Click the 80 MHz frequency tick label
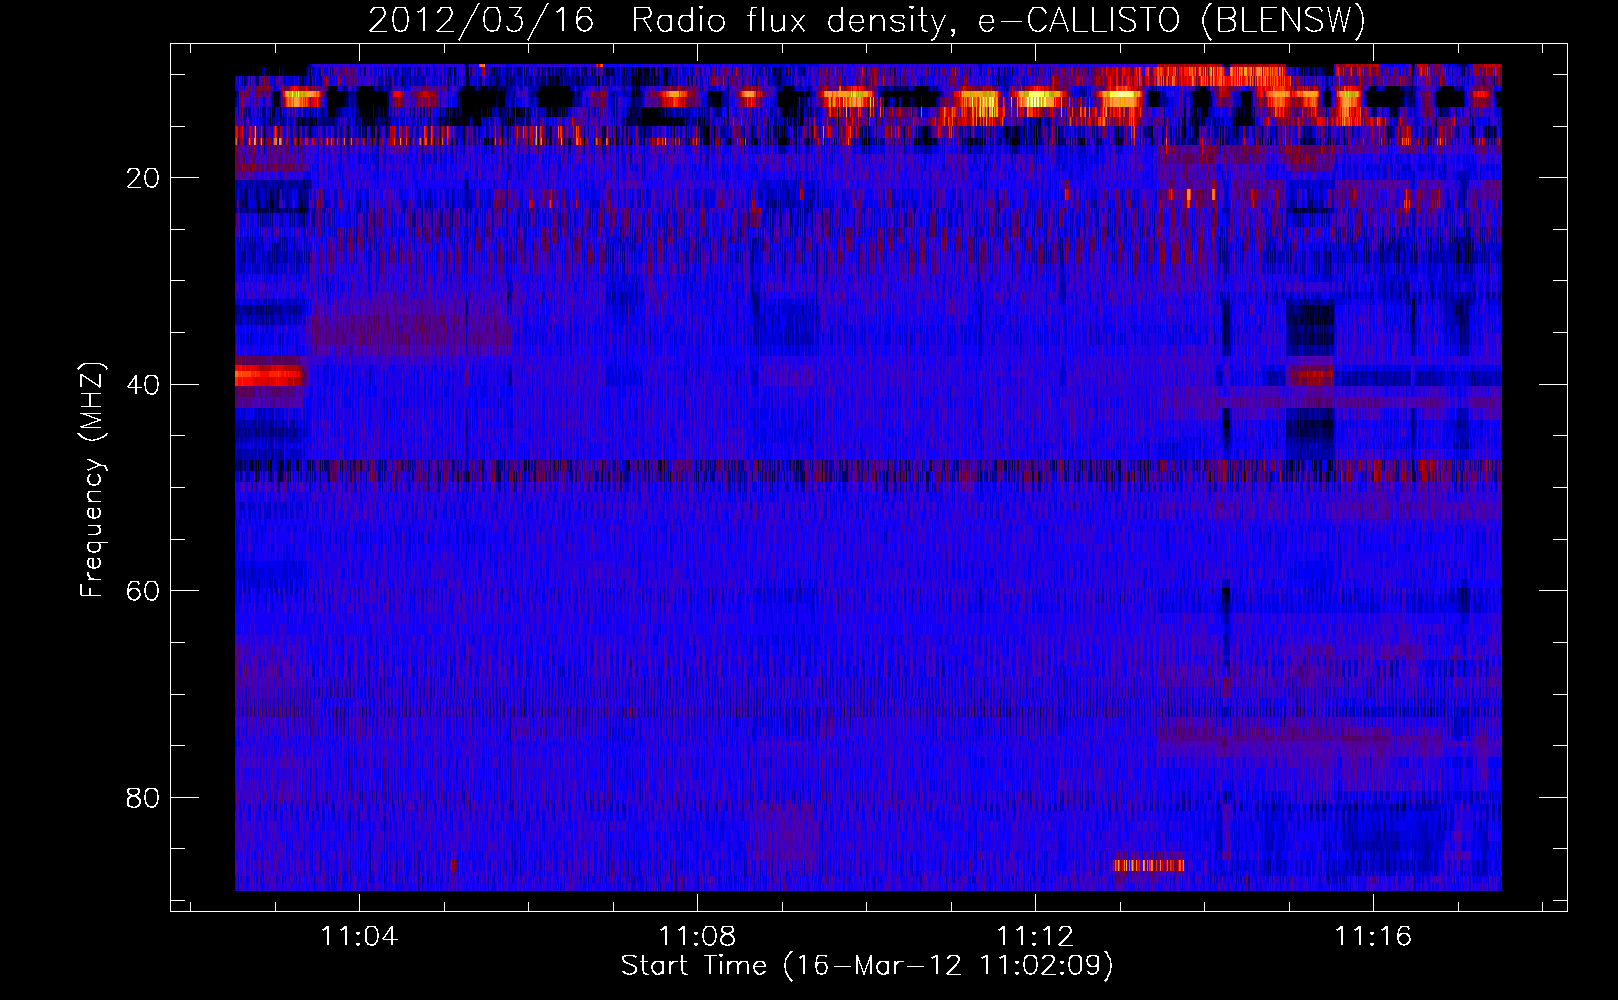The width and height of the screenshot is (1618, 1000). tap(143, 798)
